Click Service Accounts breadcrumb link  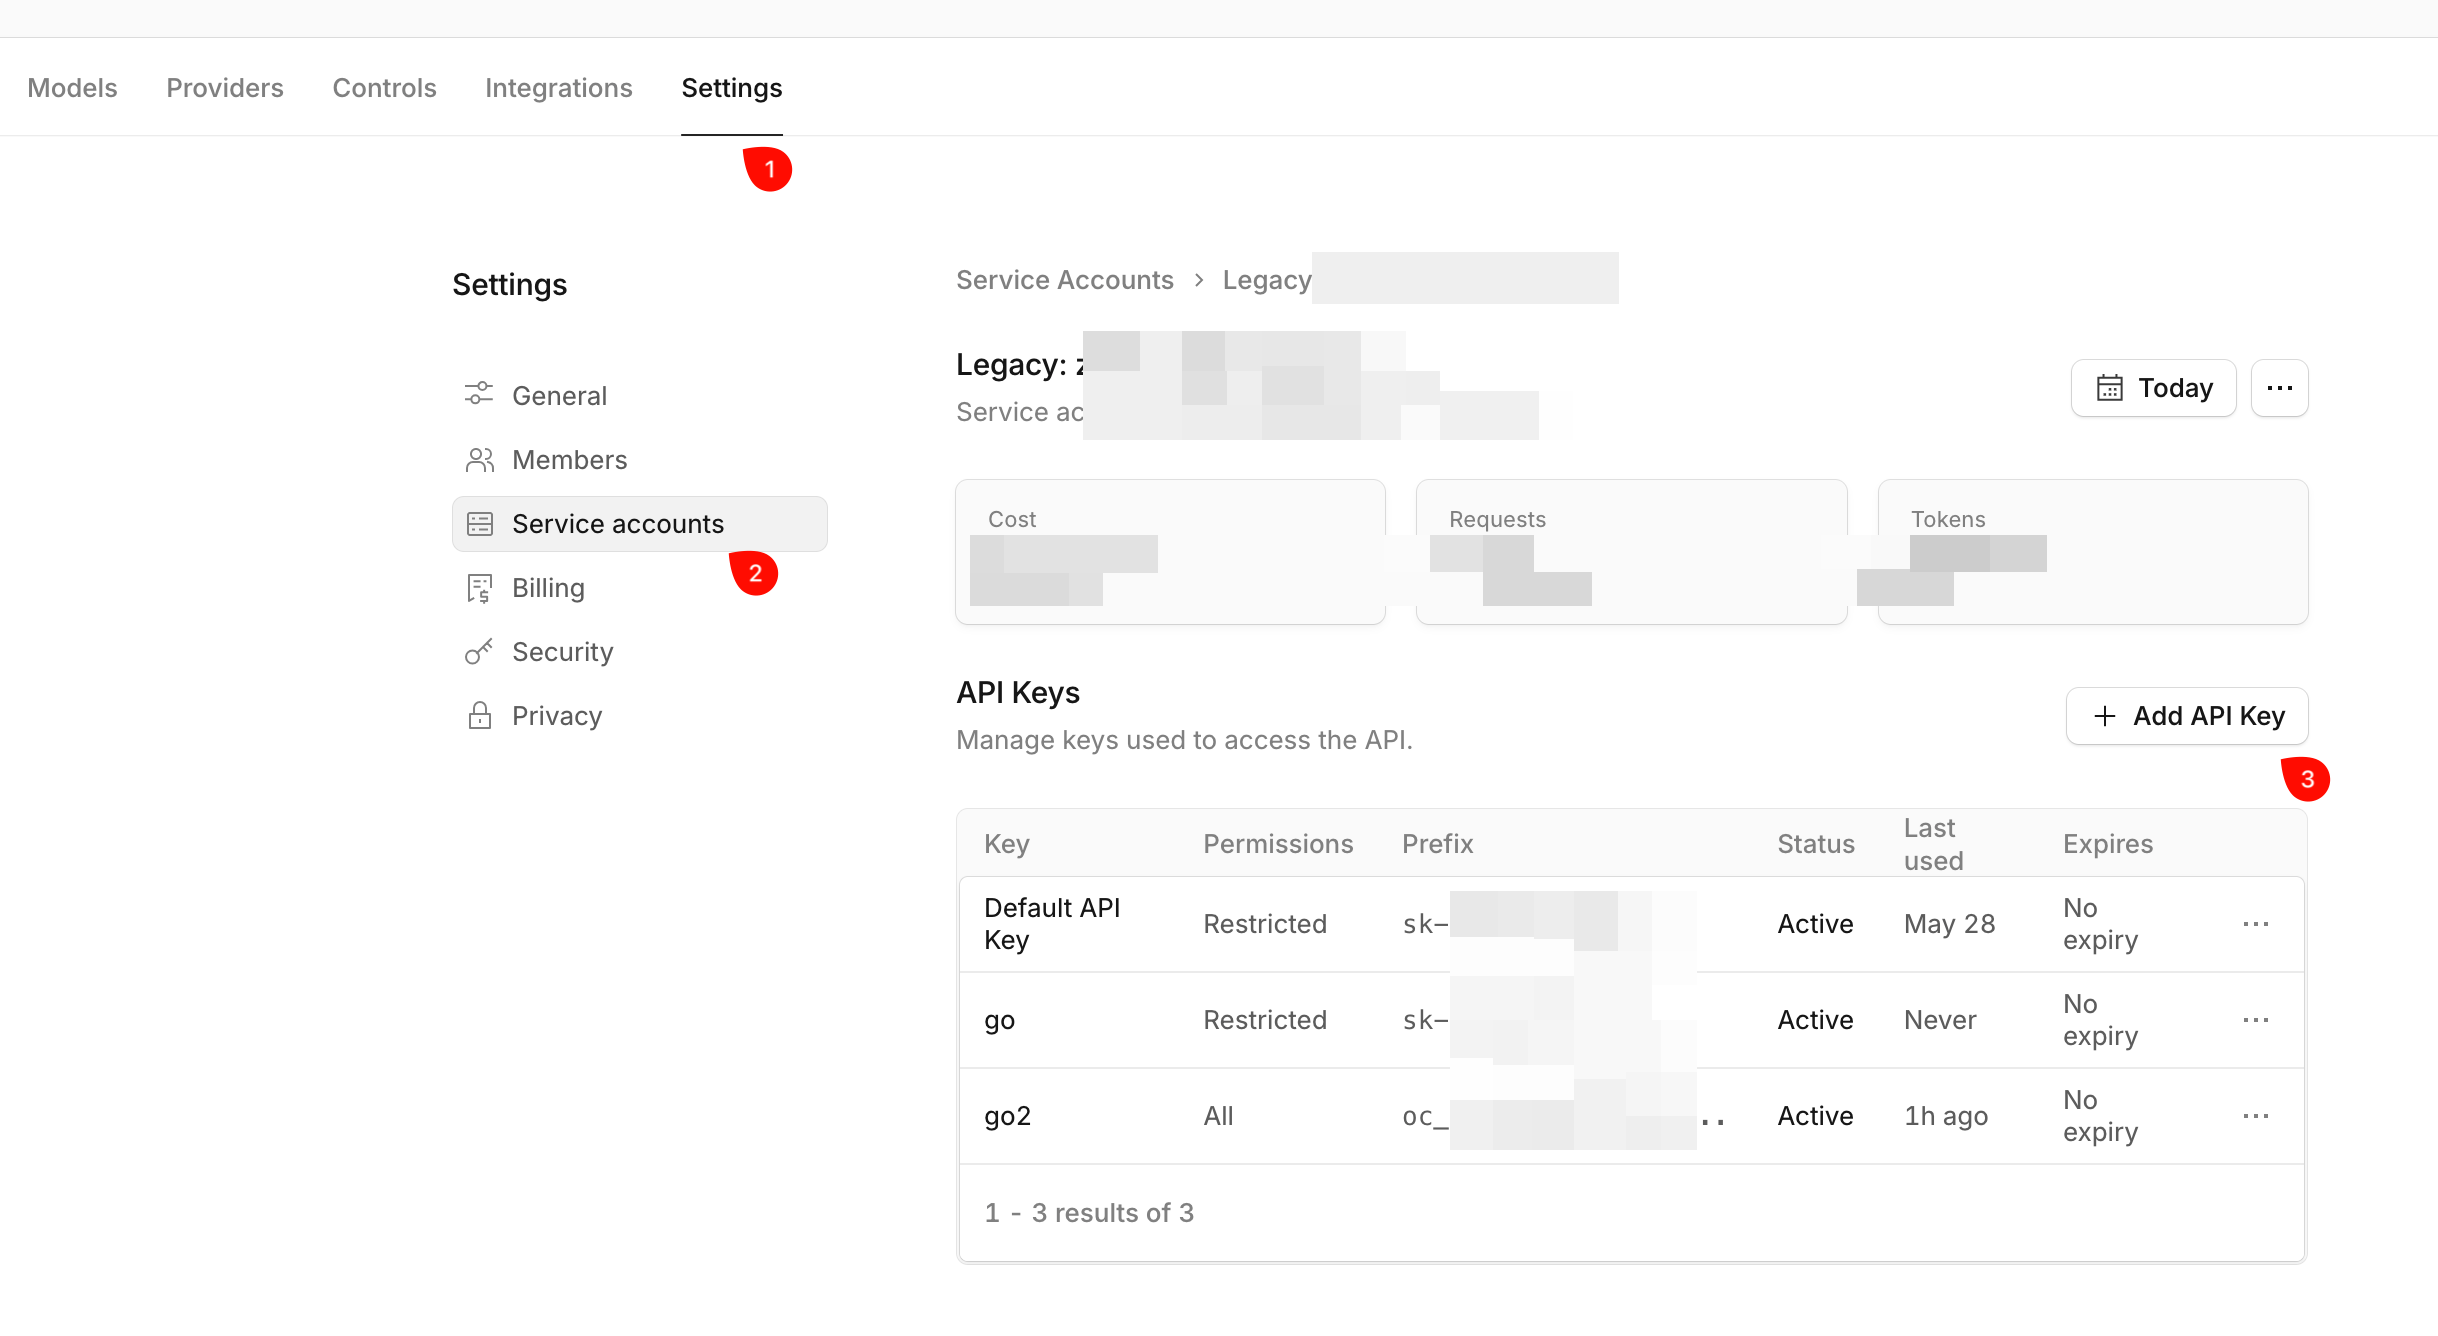coord(1065,280)
